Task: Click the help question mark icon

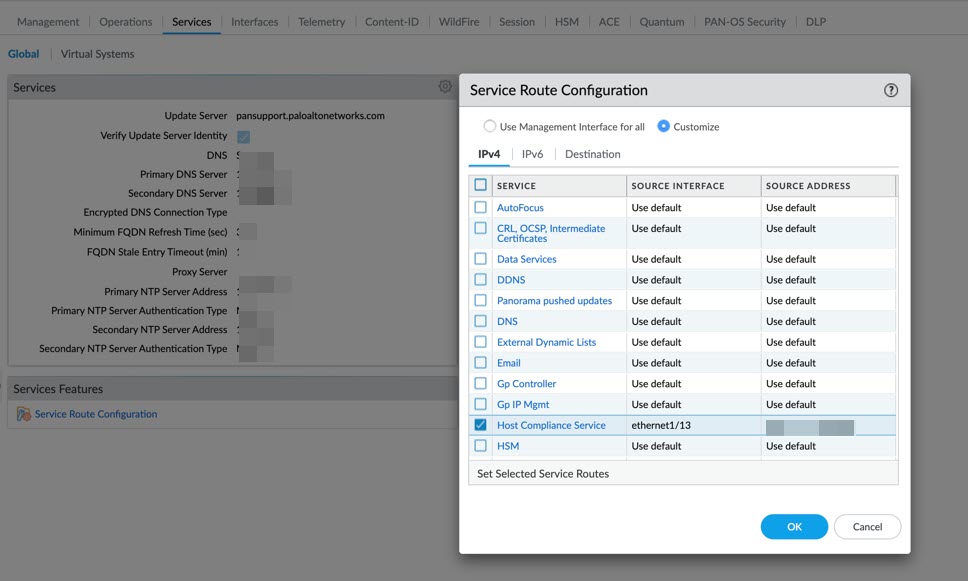Action: pyautogui.click(x=891, y=90)
